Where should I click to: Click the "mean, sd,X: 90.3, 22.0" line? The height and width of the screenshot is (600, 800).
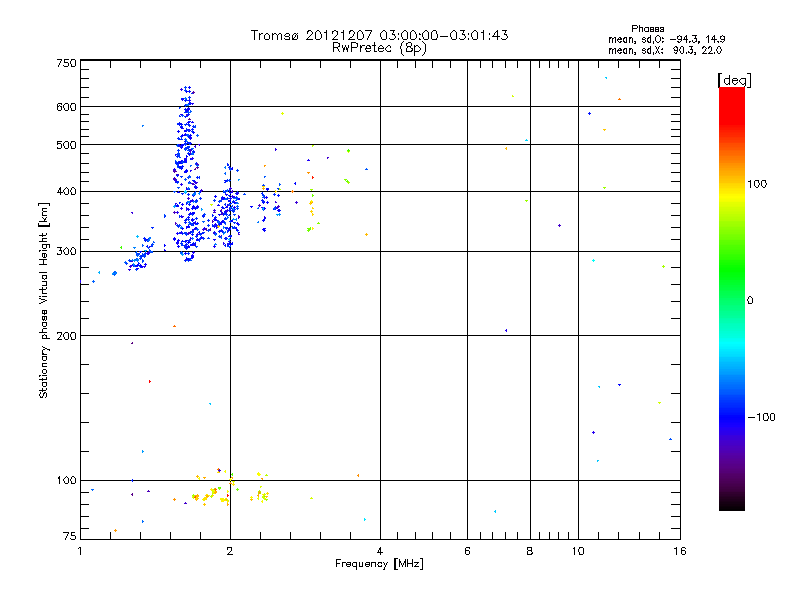tap(665, 50)
